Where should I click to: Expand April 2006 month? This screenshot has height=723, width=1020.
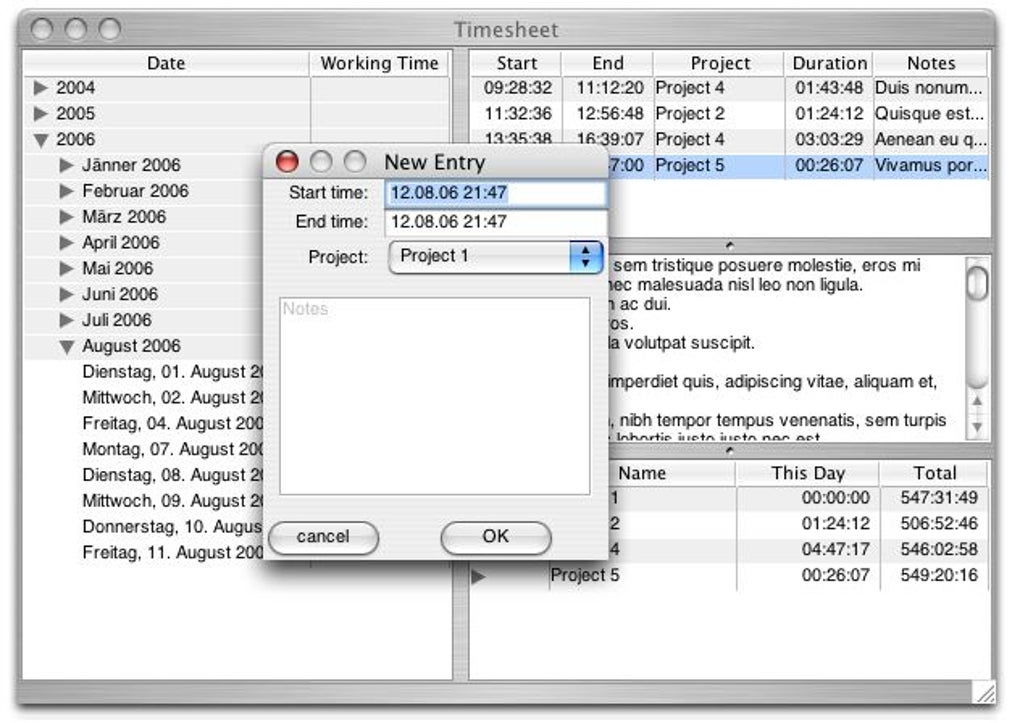66,243
